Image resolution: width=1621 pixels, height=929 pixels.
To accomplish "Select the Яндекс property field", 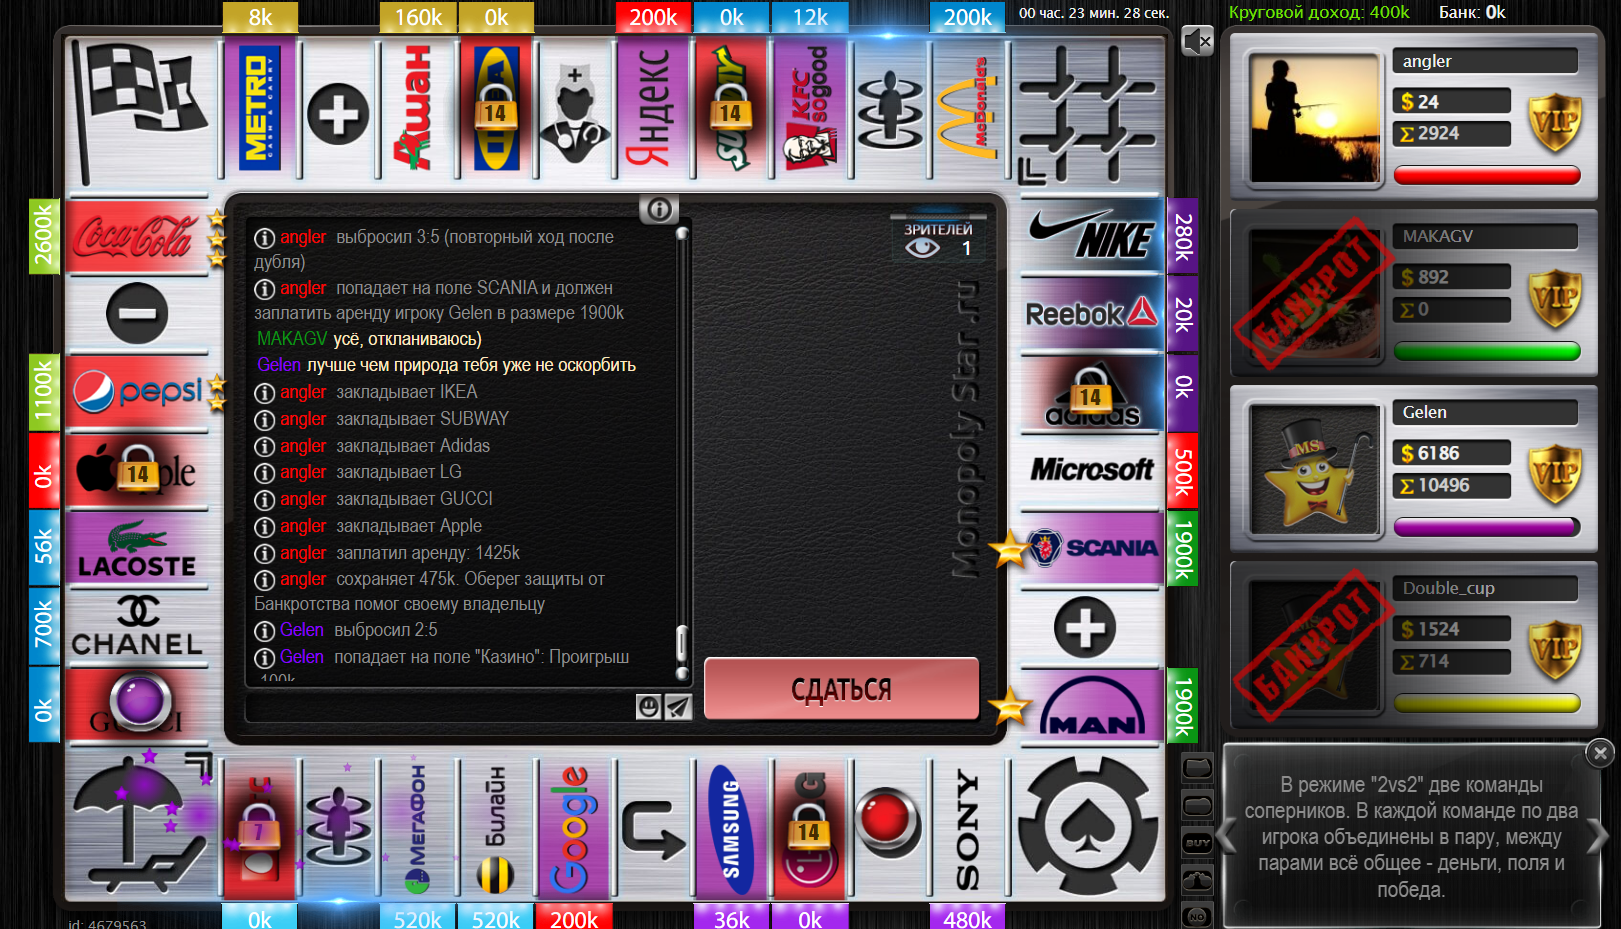I will click(652, 108).
